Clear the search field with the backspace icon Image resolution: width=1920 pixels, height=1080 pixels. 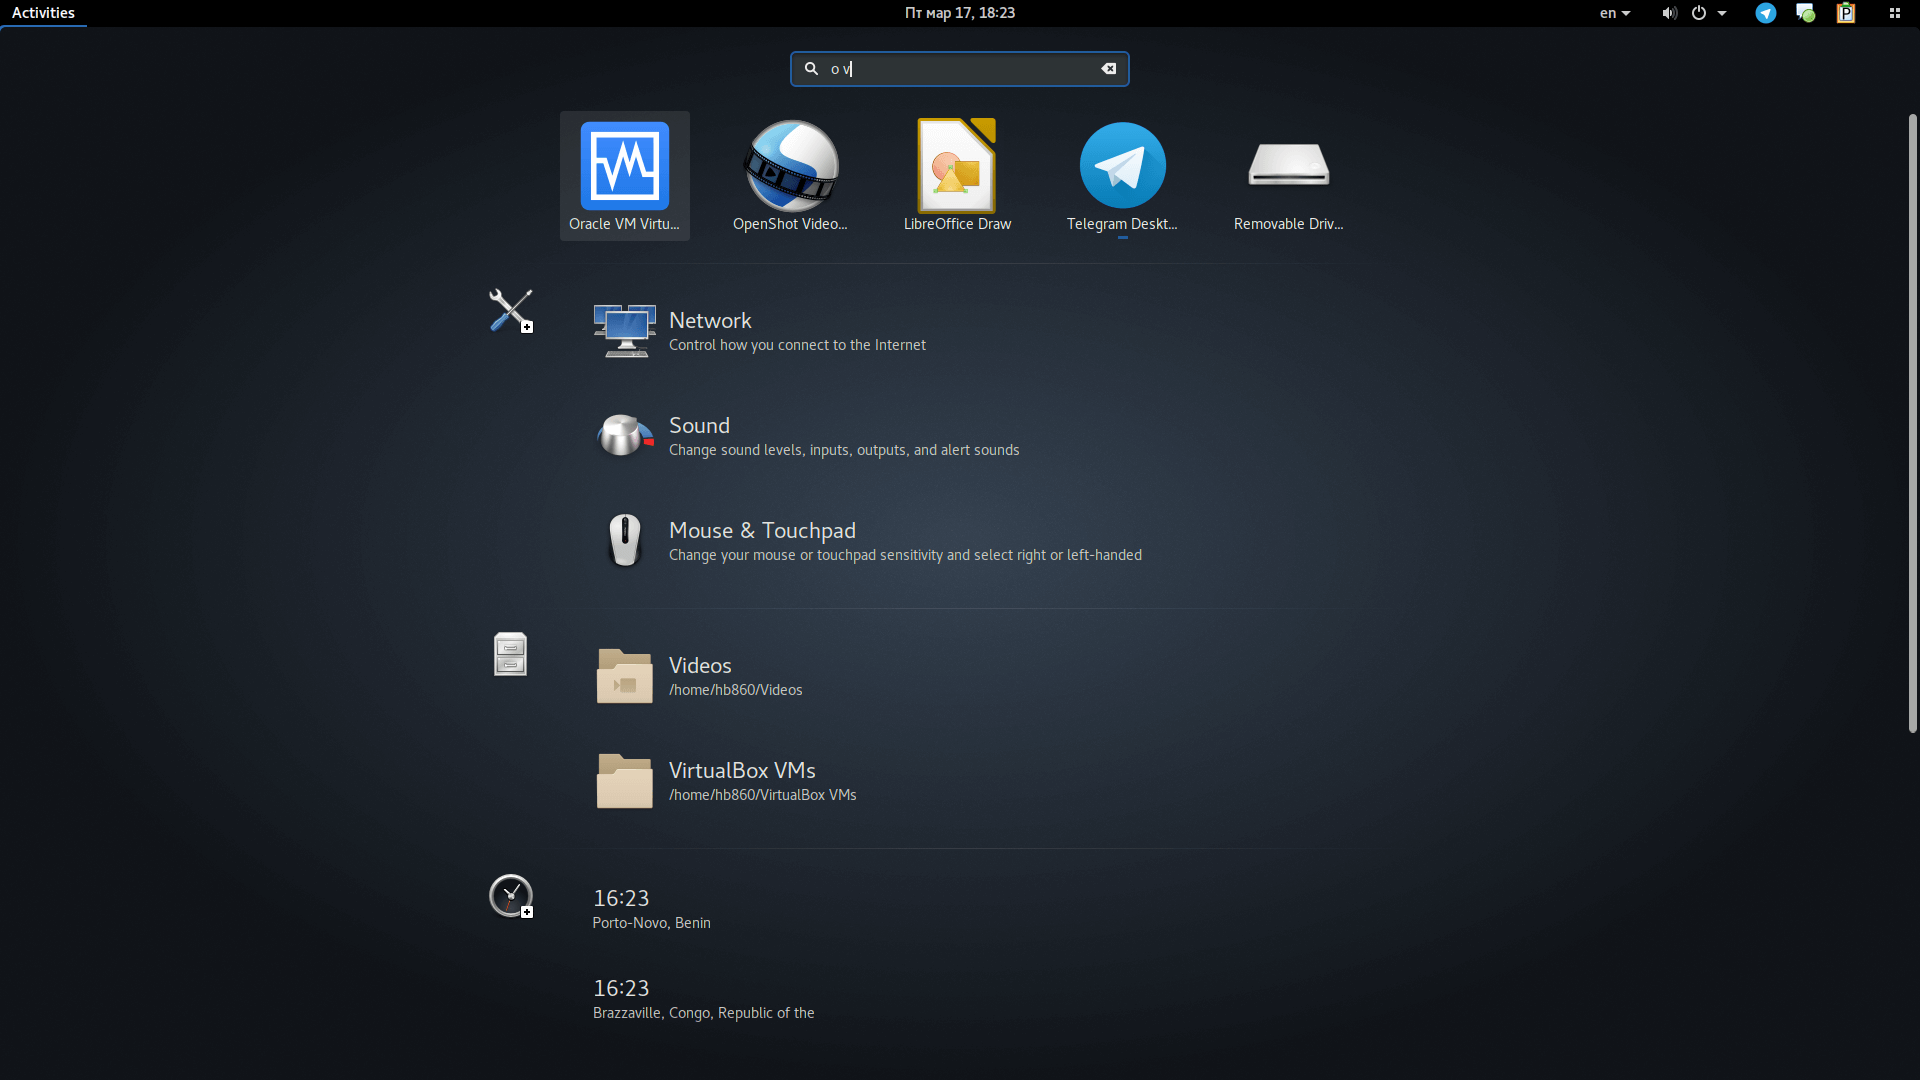point(1109,68)
